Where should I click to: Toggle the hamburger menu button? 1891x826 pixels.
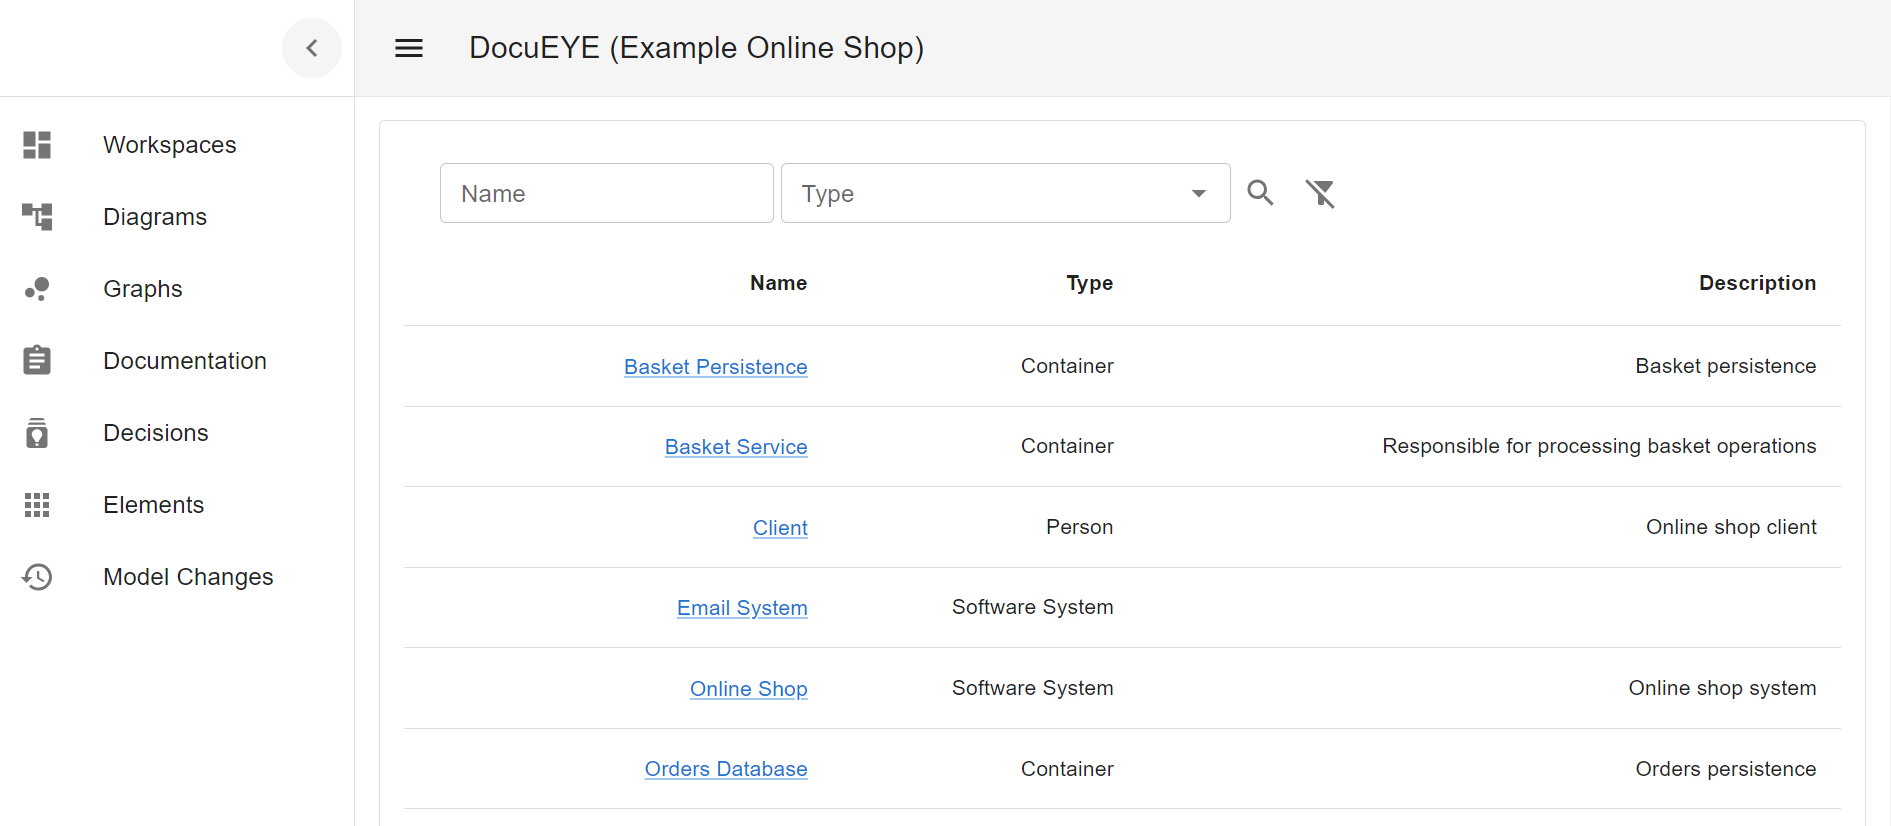pyautogui.click(x=409, y=48)
